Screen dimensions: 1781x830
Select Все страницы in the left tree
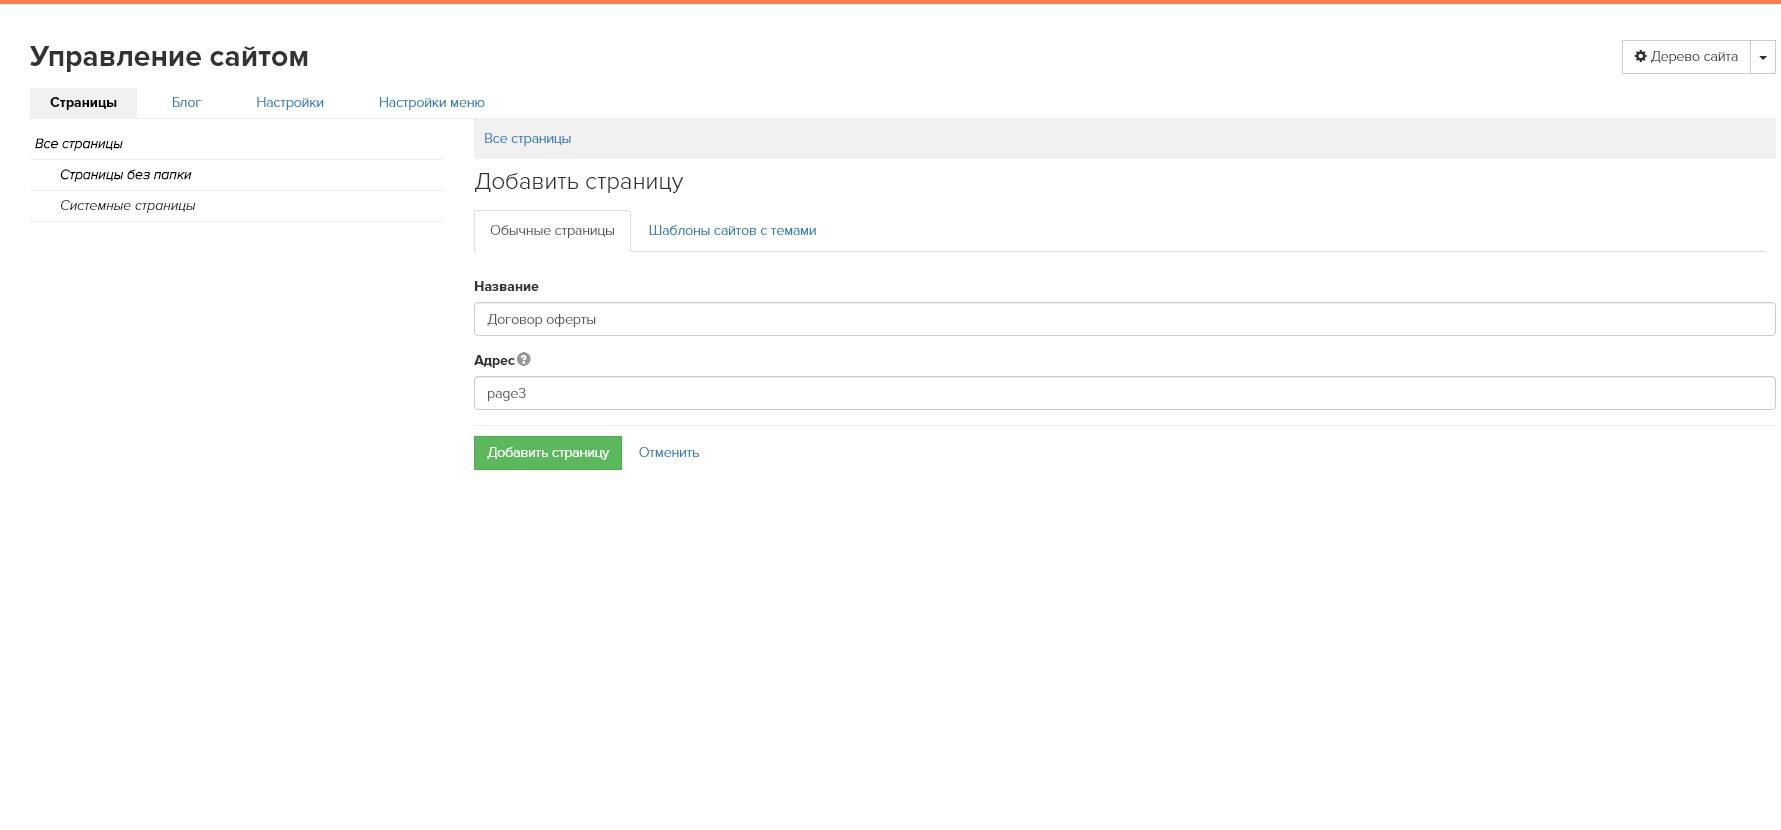click(79, 144)
